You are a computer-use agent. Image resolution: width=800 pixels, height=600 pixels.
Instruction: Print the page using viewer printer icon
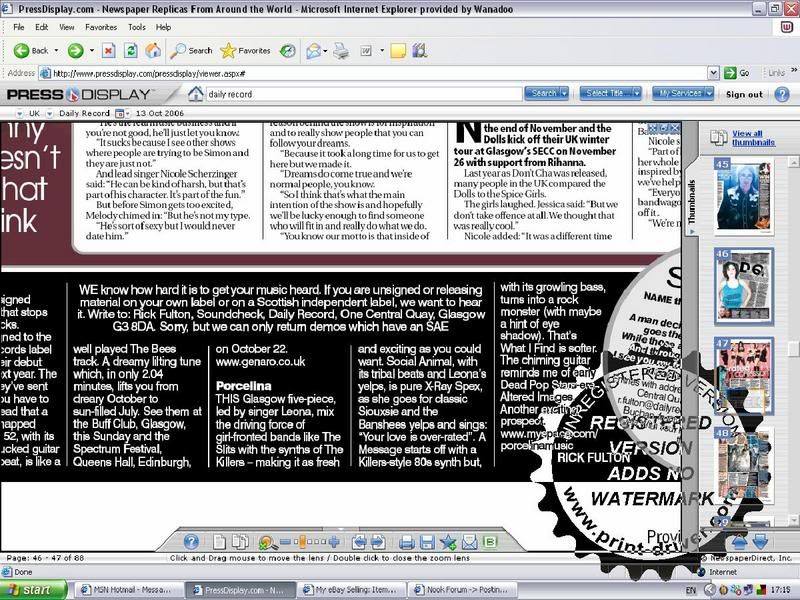coord(406,542)
